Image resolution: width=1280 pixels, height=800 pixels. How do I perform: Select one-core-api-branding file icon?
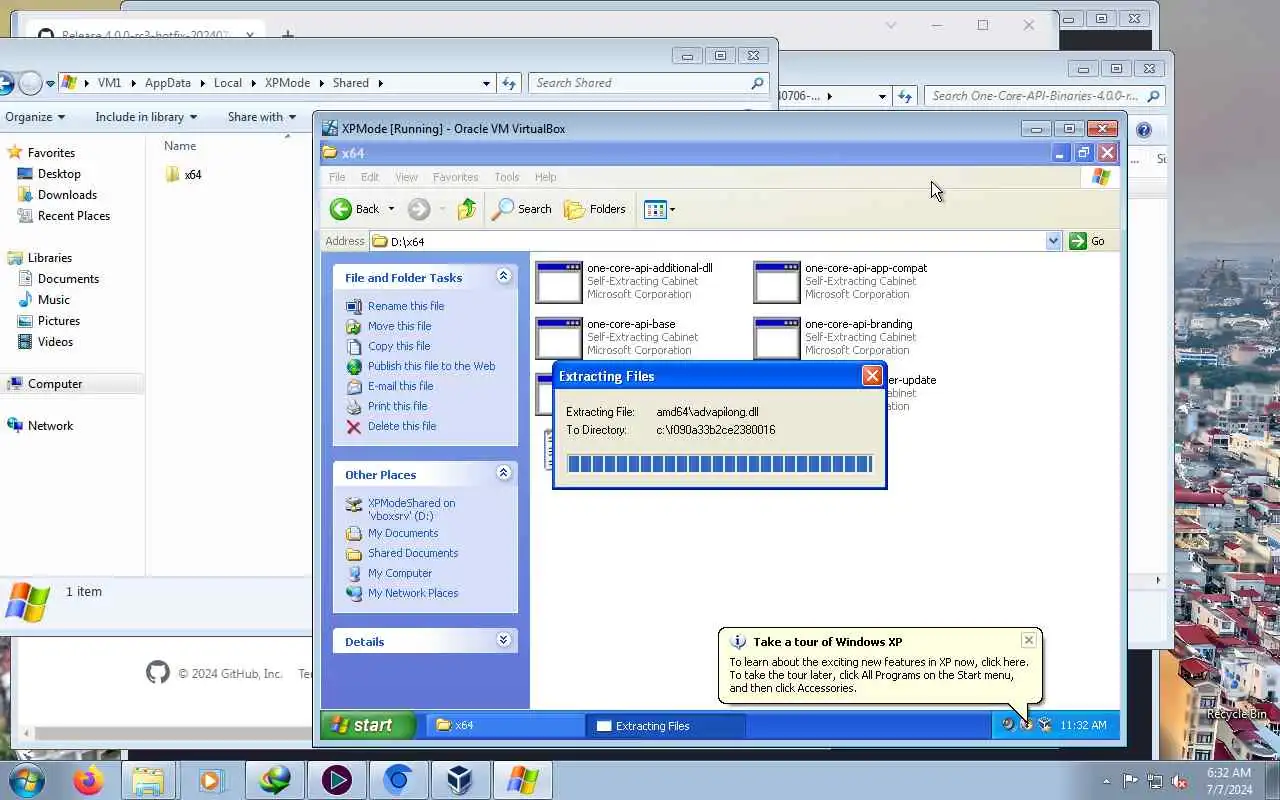click(x=777, y=338)
